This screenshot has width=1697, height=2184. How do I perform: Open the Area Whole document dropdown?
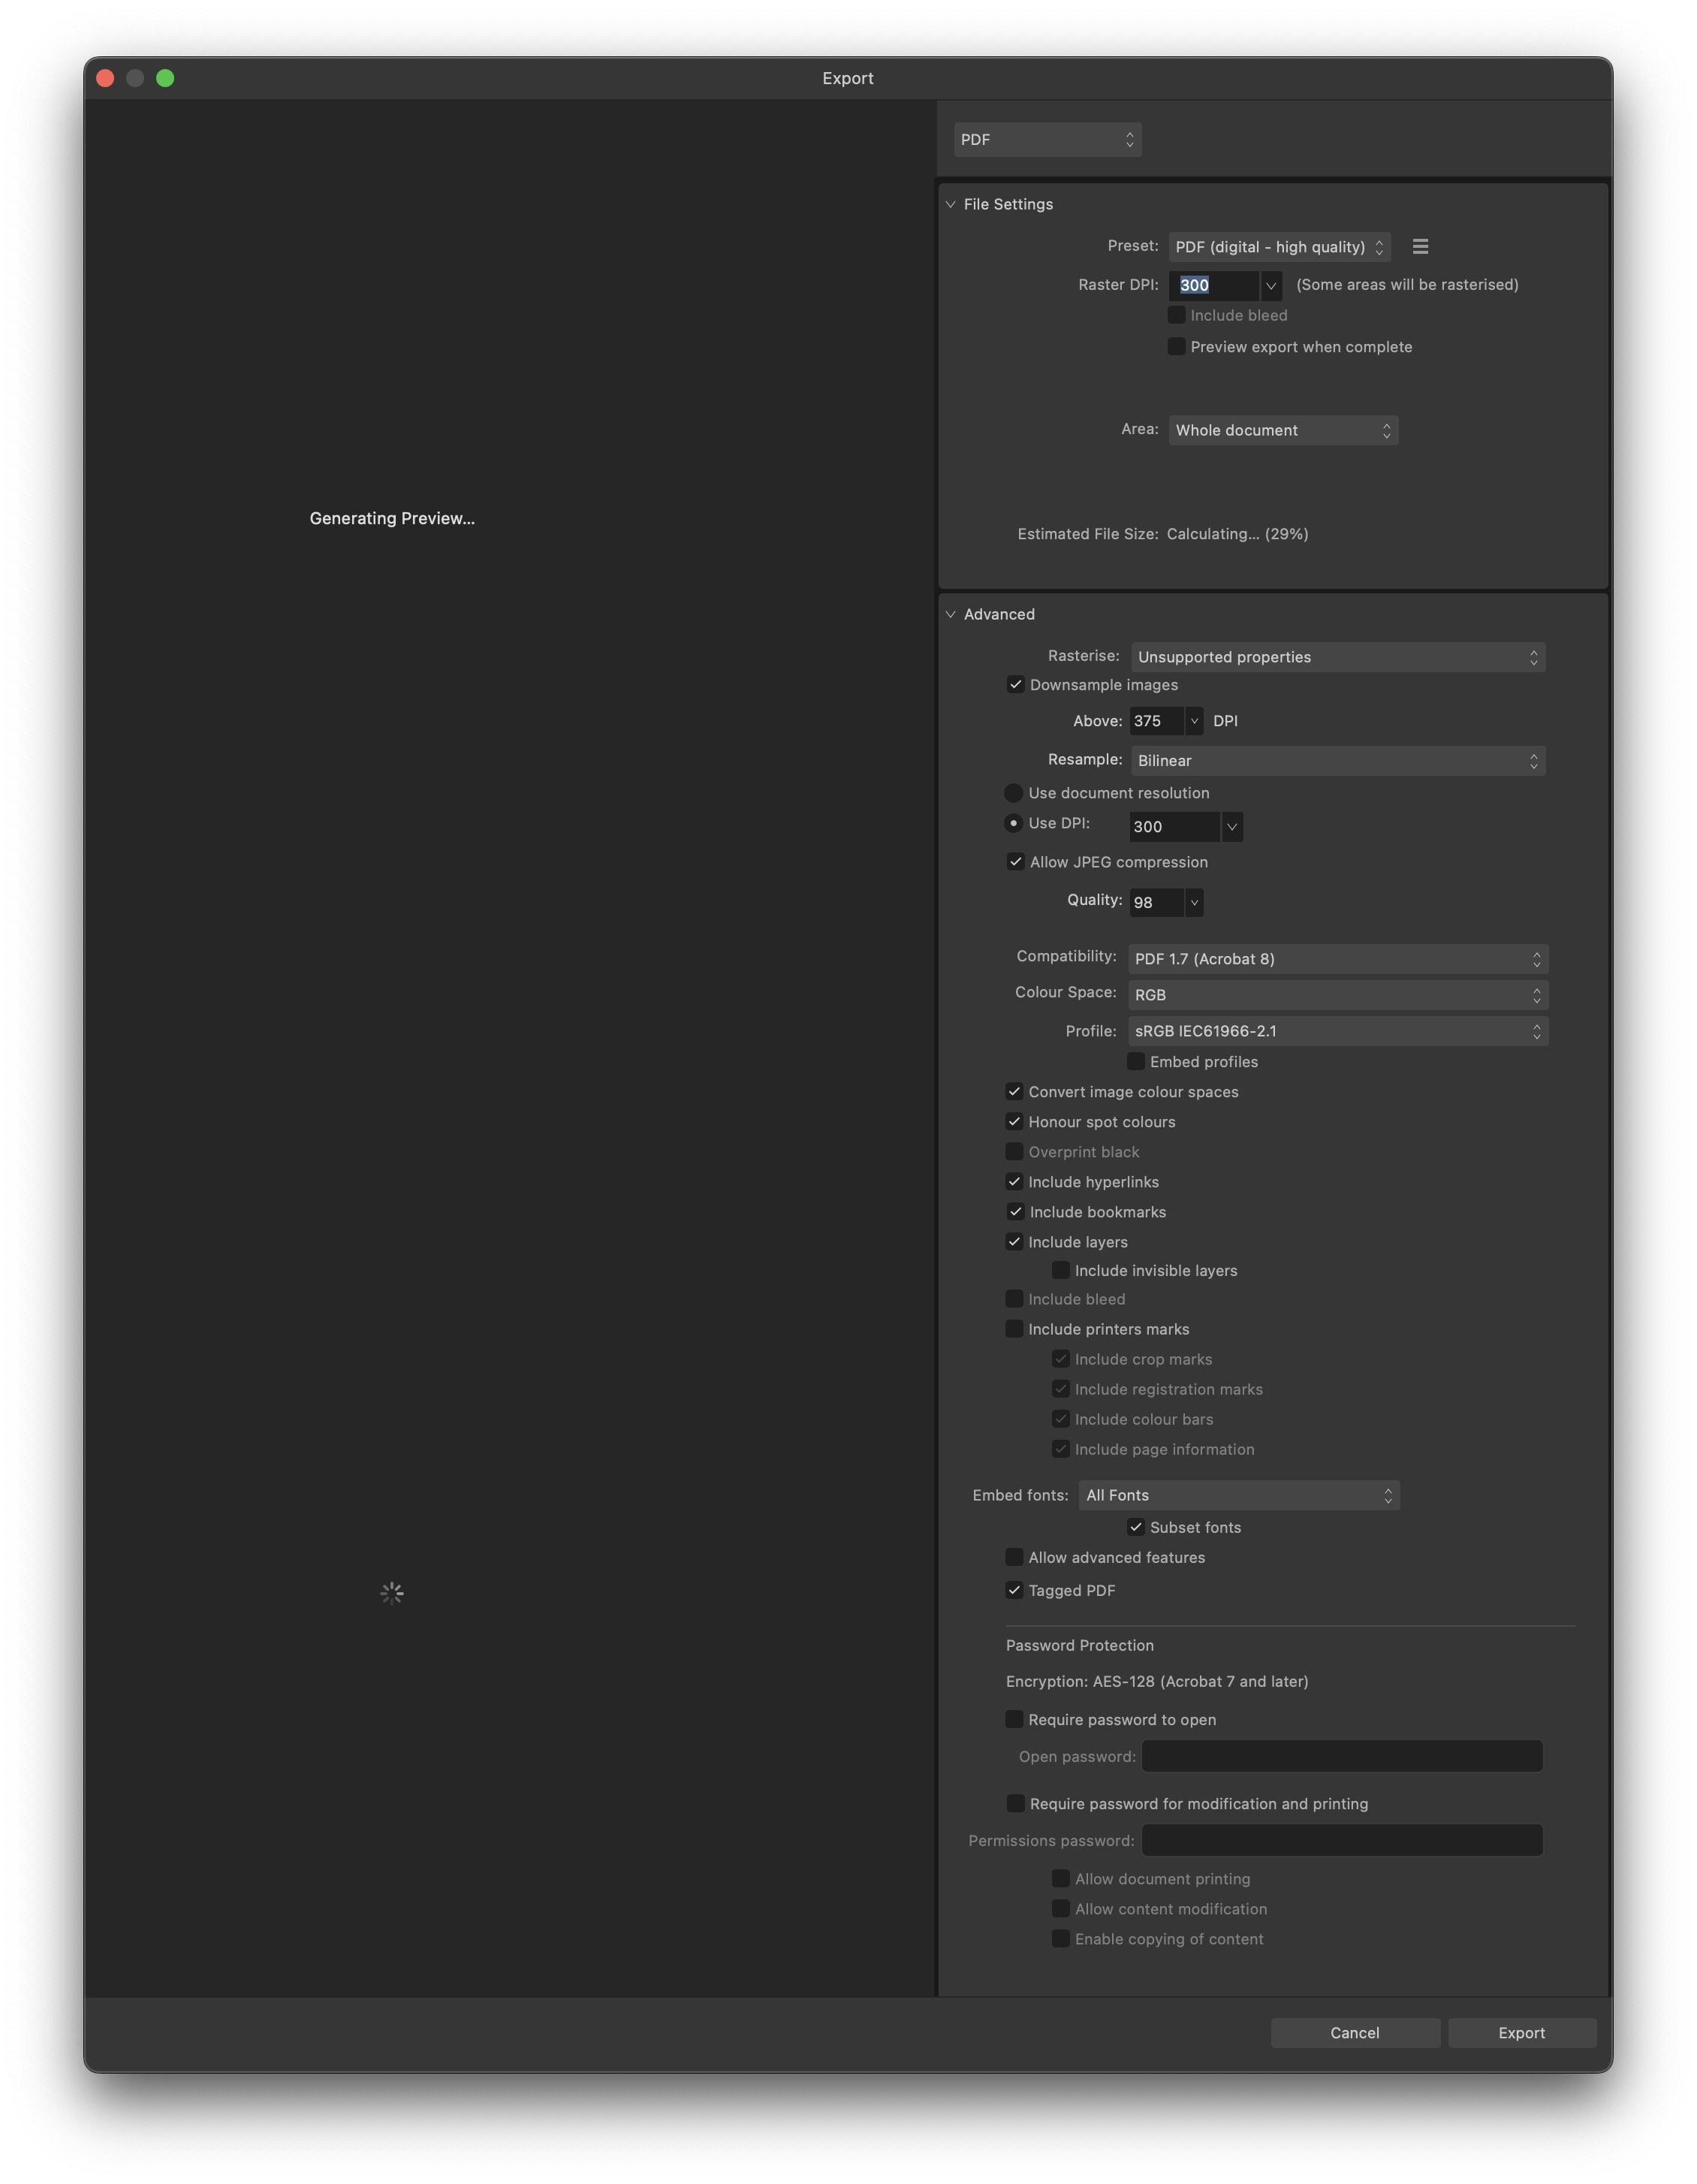(x=1283, y=430)
